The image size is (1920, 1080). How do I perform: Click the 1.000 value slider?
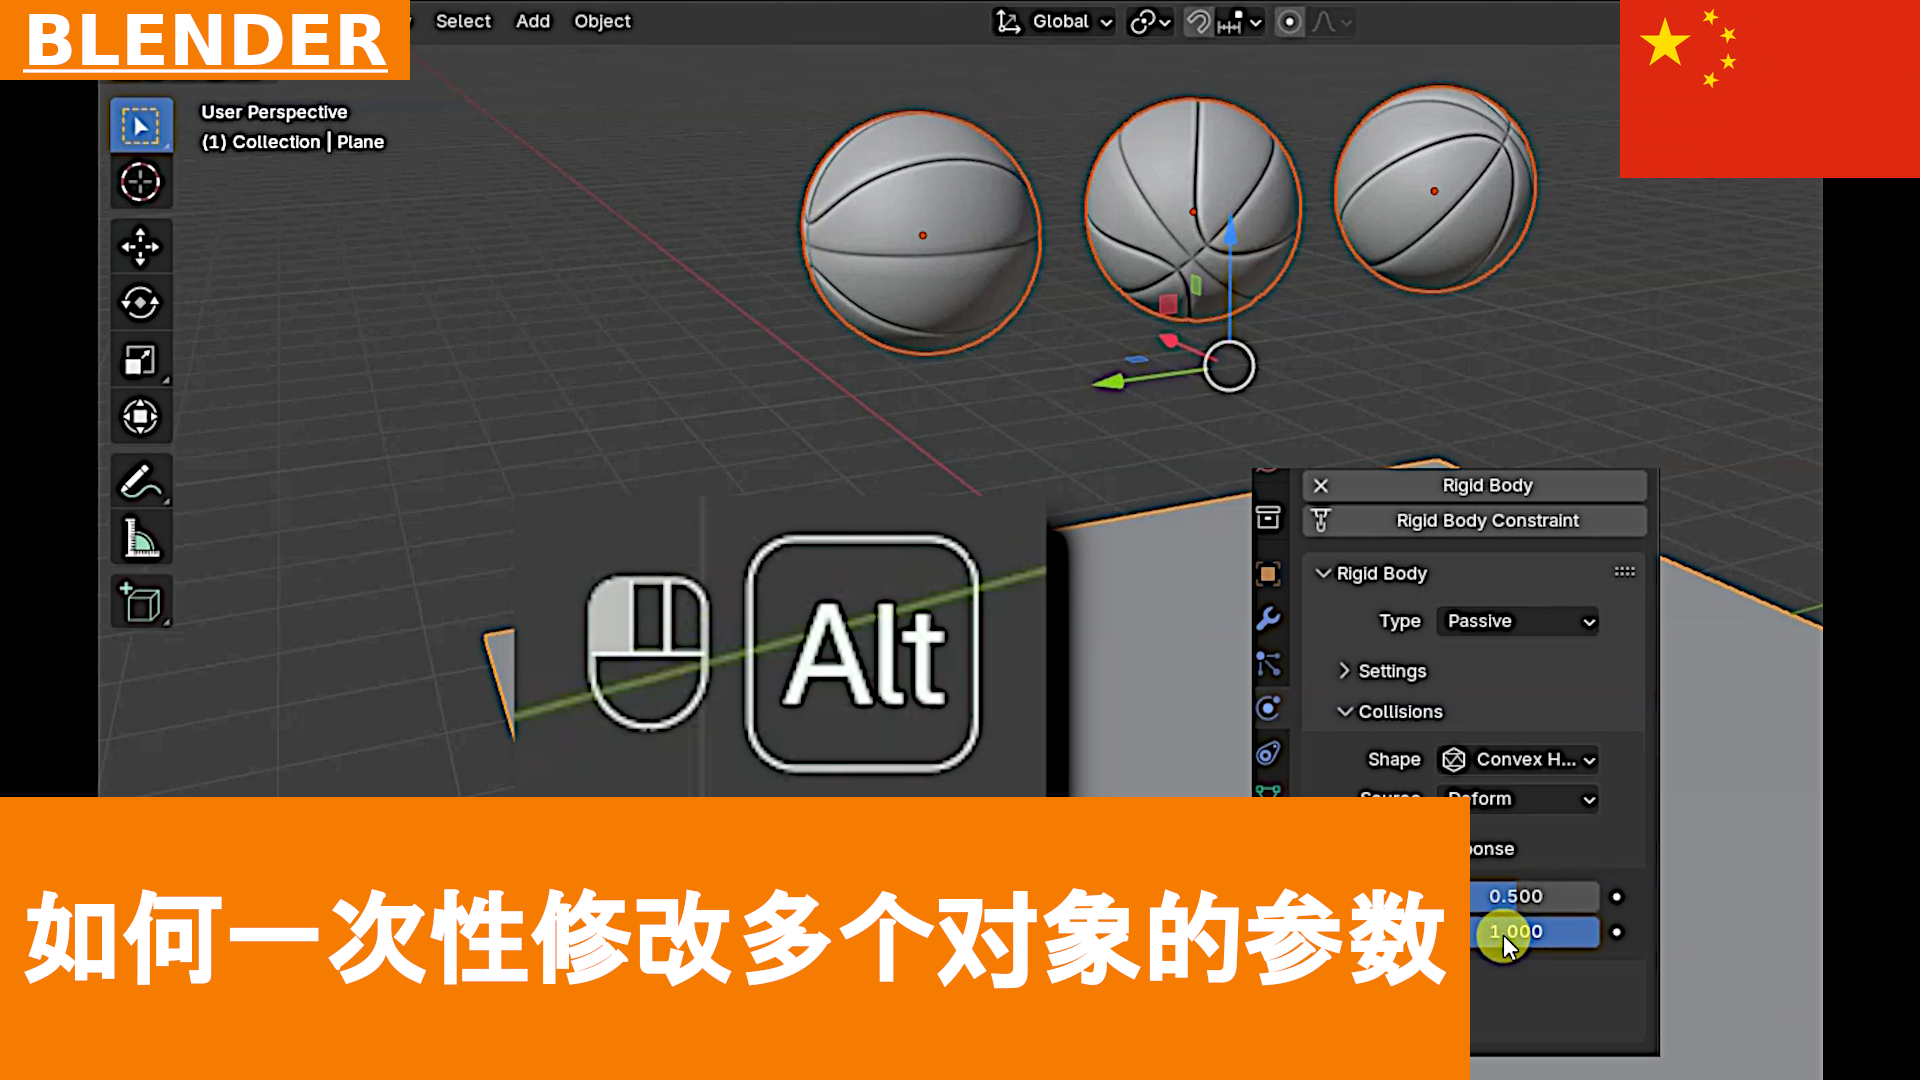click(1534, 932)
